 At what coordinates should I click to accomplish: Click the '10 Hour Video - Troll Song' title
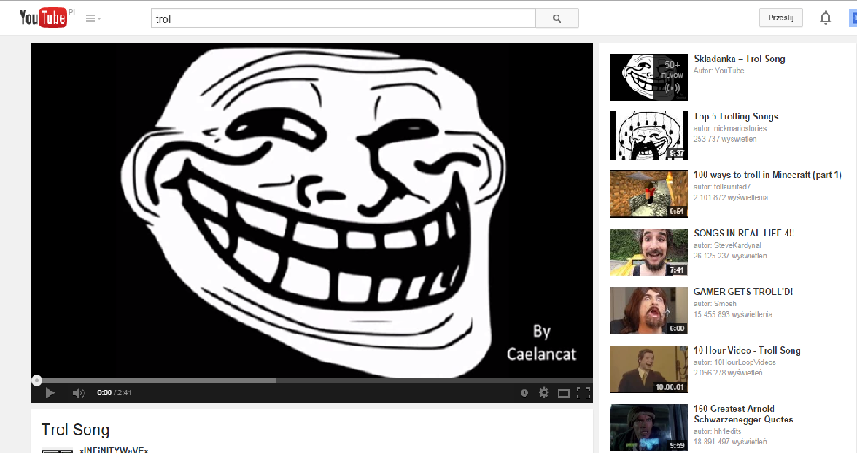(x=747, y=350)
